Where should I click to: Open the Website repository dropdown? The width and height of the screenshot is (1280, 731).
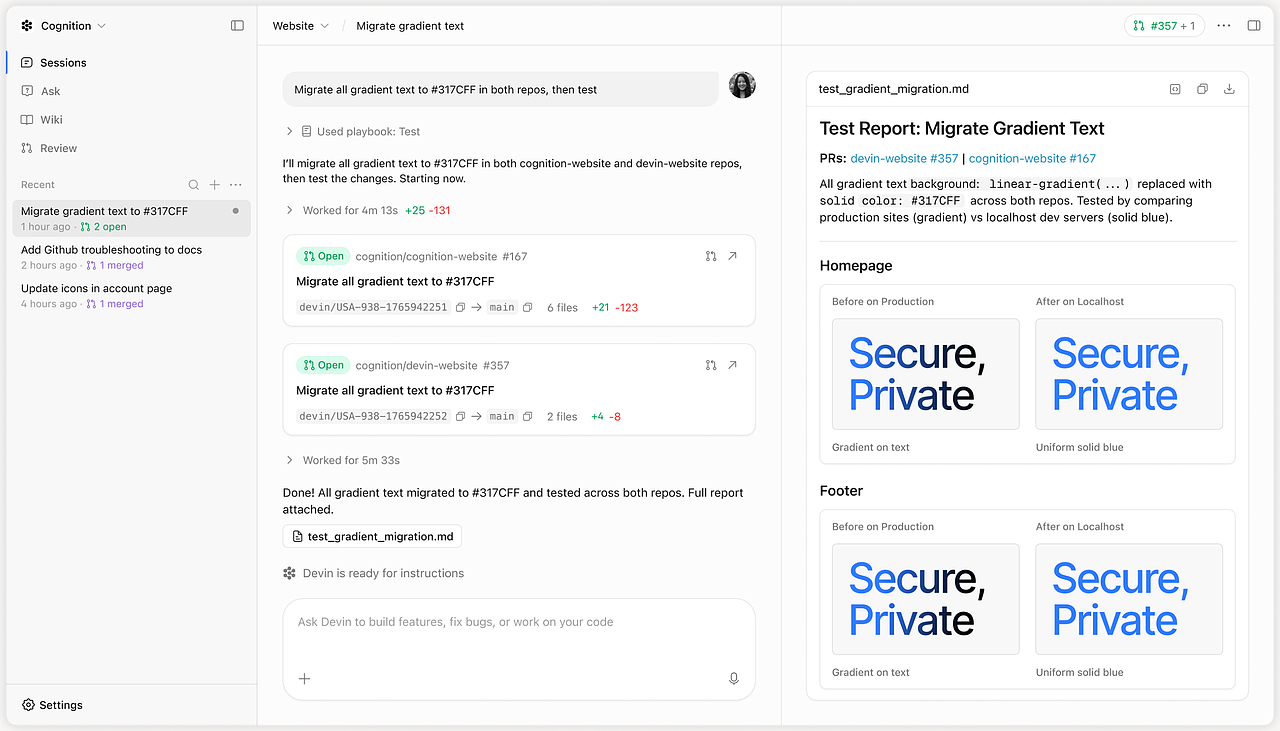(x=301, y=26)
